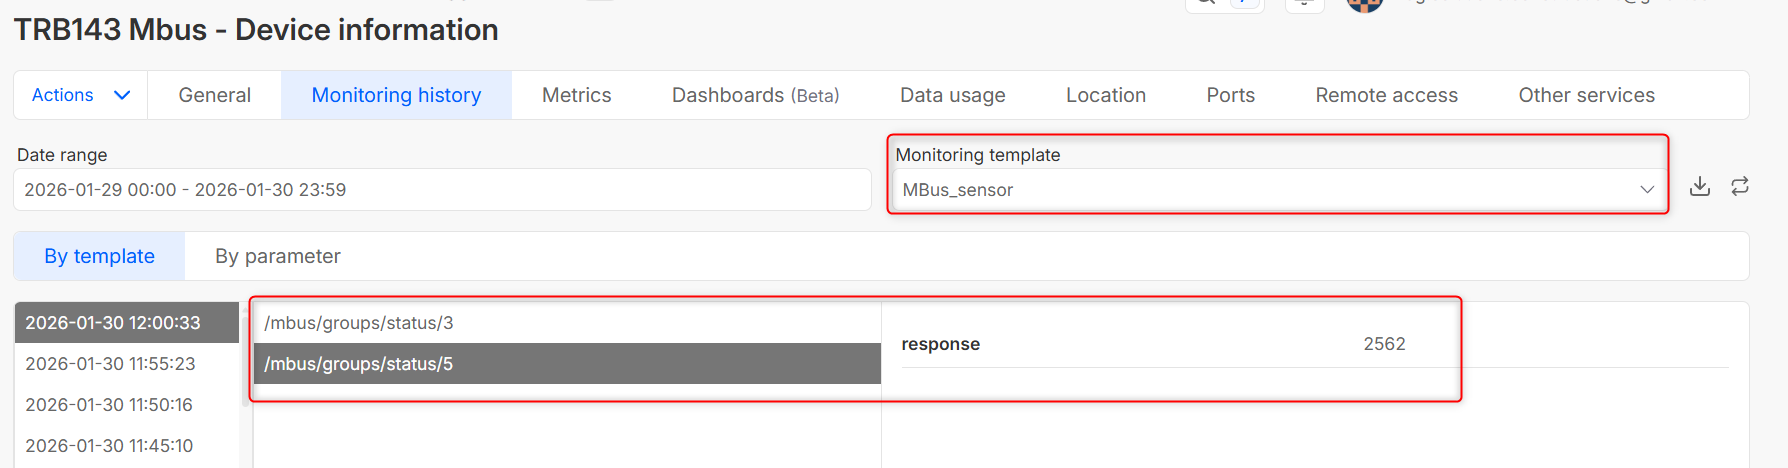
Task: Open the Ports tab
Action: [x=1230, y=95]
